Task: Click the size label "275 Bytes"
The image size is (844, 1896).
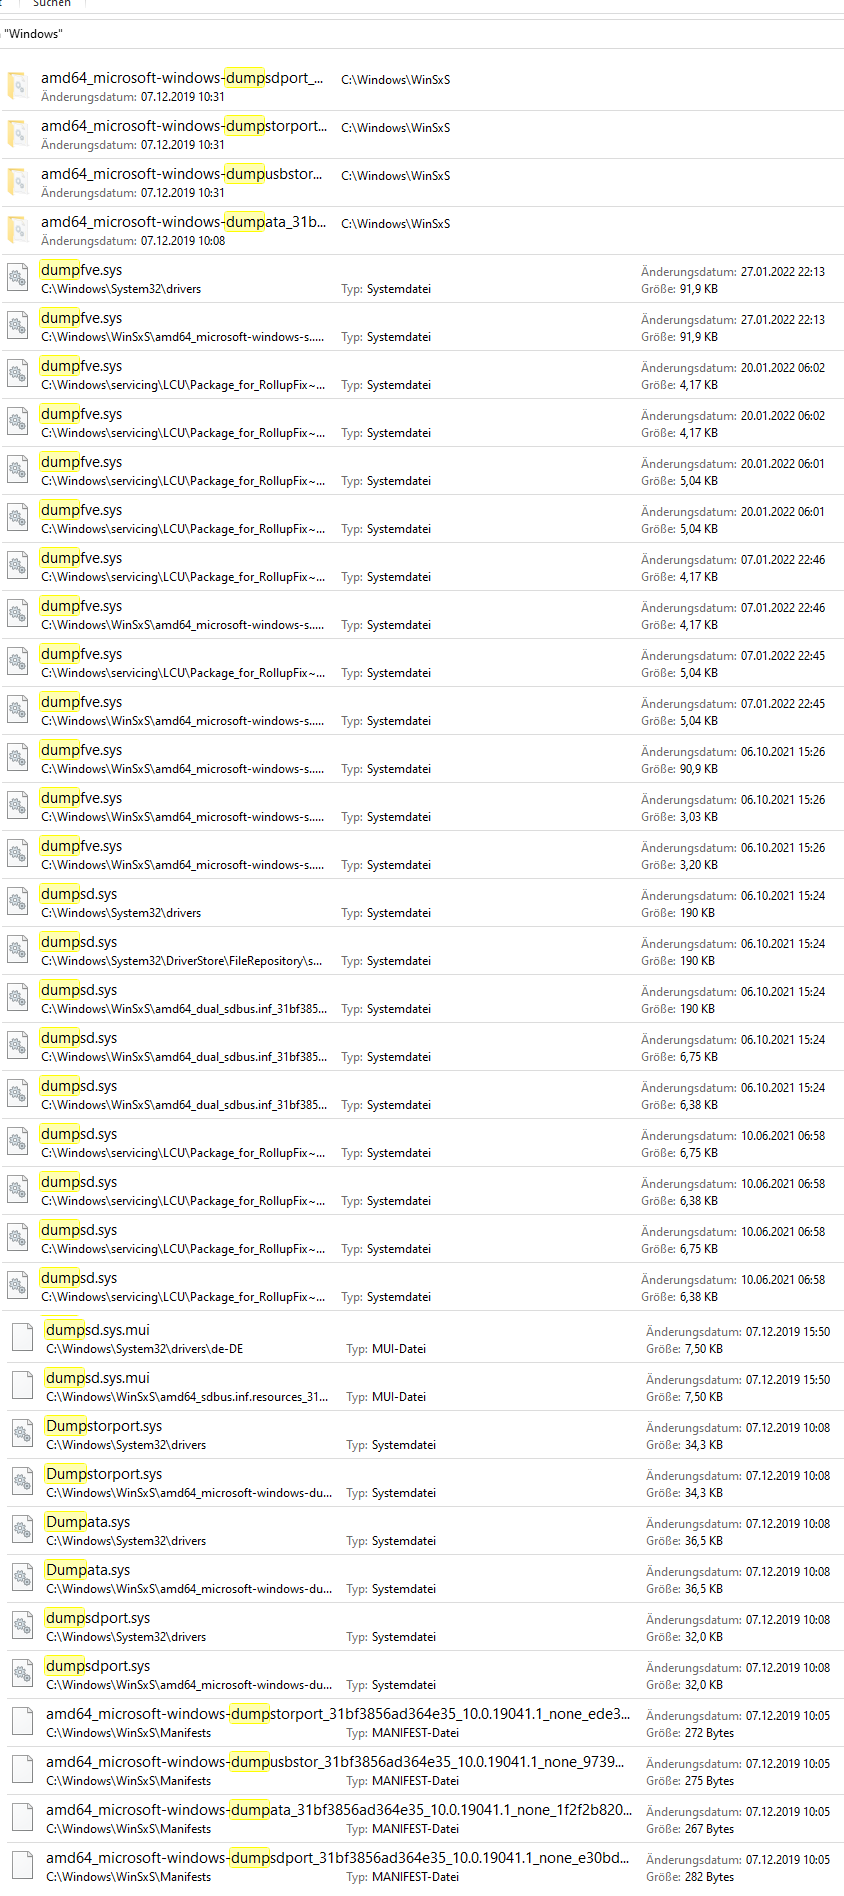Action: tap(709, 1781)
